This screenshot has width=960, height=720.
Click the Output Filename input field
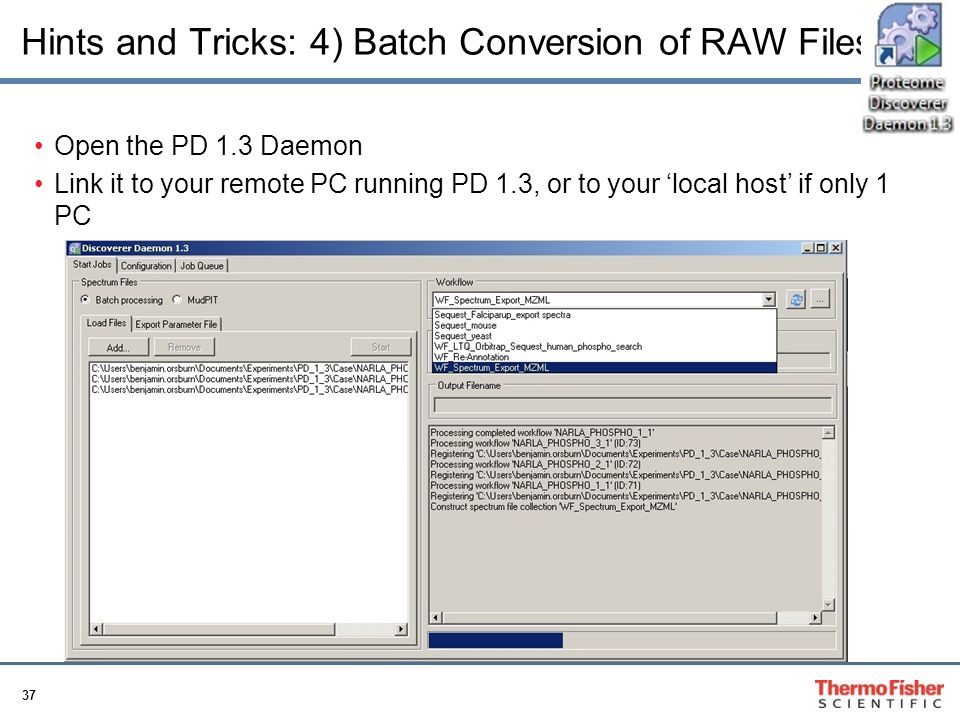632,405
